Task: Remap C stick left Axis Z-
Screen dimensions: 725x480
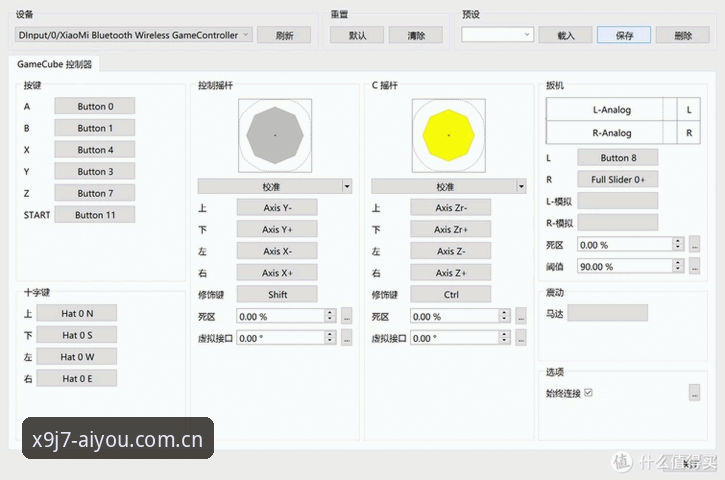Action: pyautogui.click(x=451, y=251)
